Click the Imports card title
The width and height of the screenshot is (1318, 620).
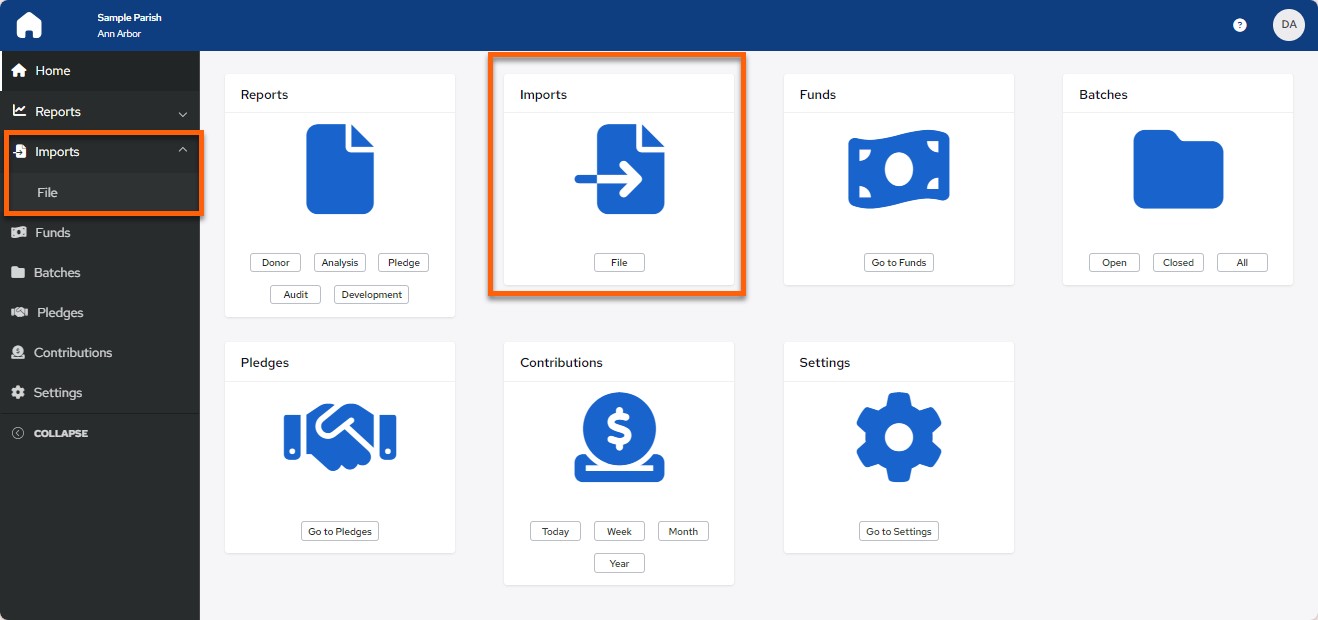pyautogui.click(x=543, y=95)
